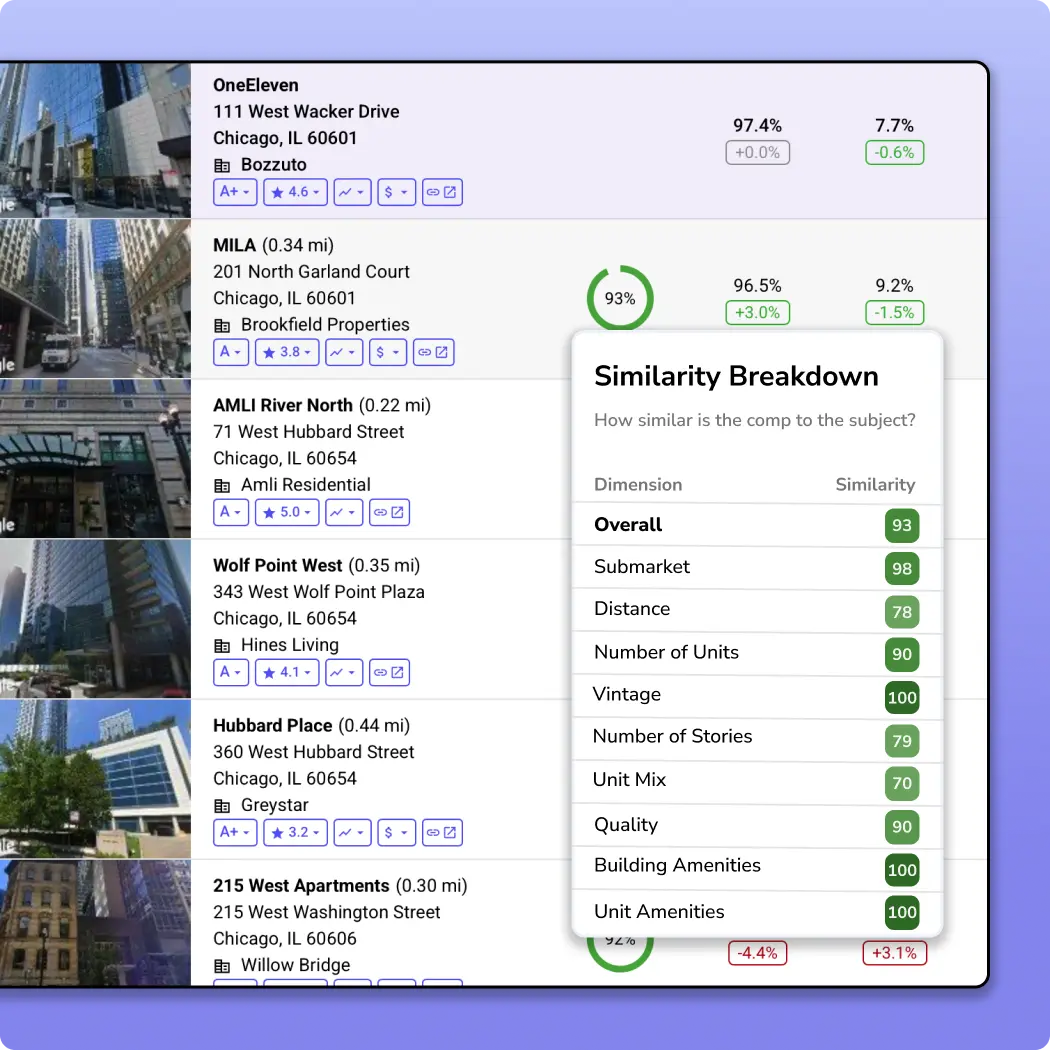The width and height of the screenshot is (1050, 1050).
Task: Open the A+ grade dropdown for Hubbard Place
Action: 235,832
